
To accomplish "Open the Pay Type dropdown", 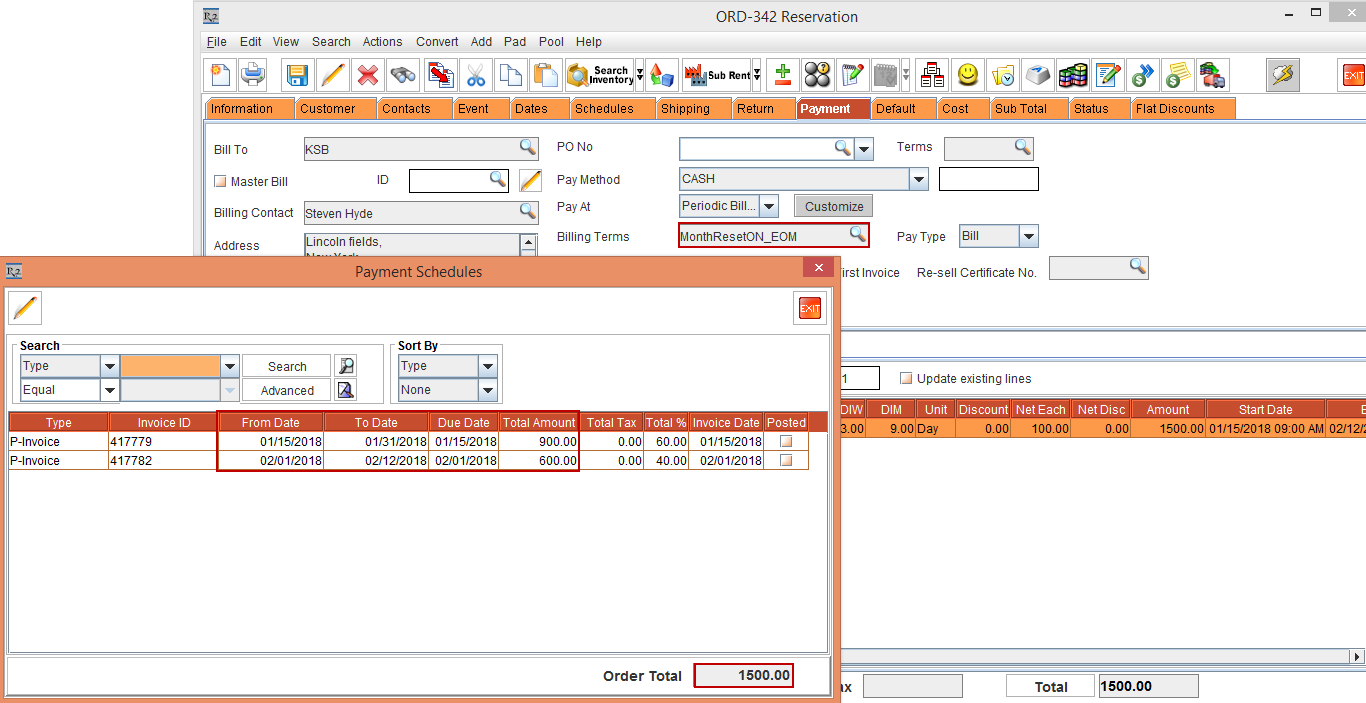I will coord(1028,237).
